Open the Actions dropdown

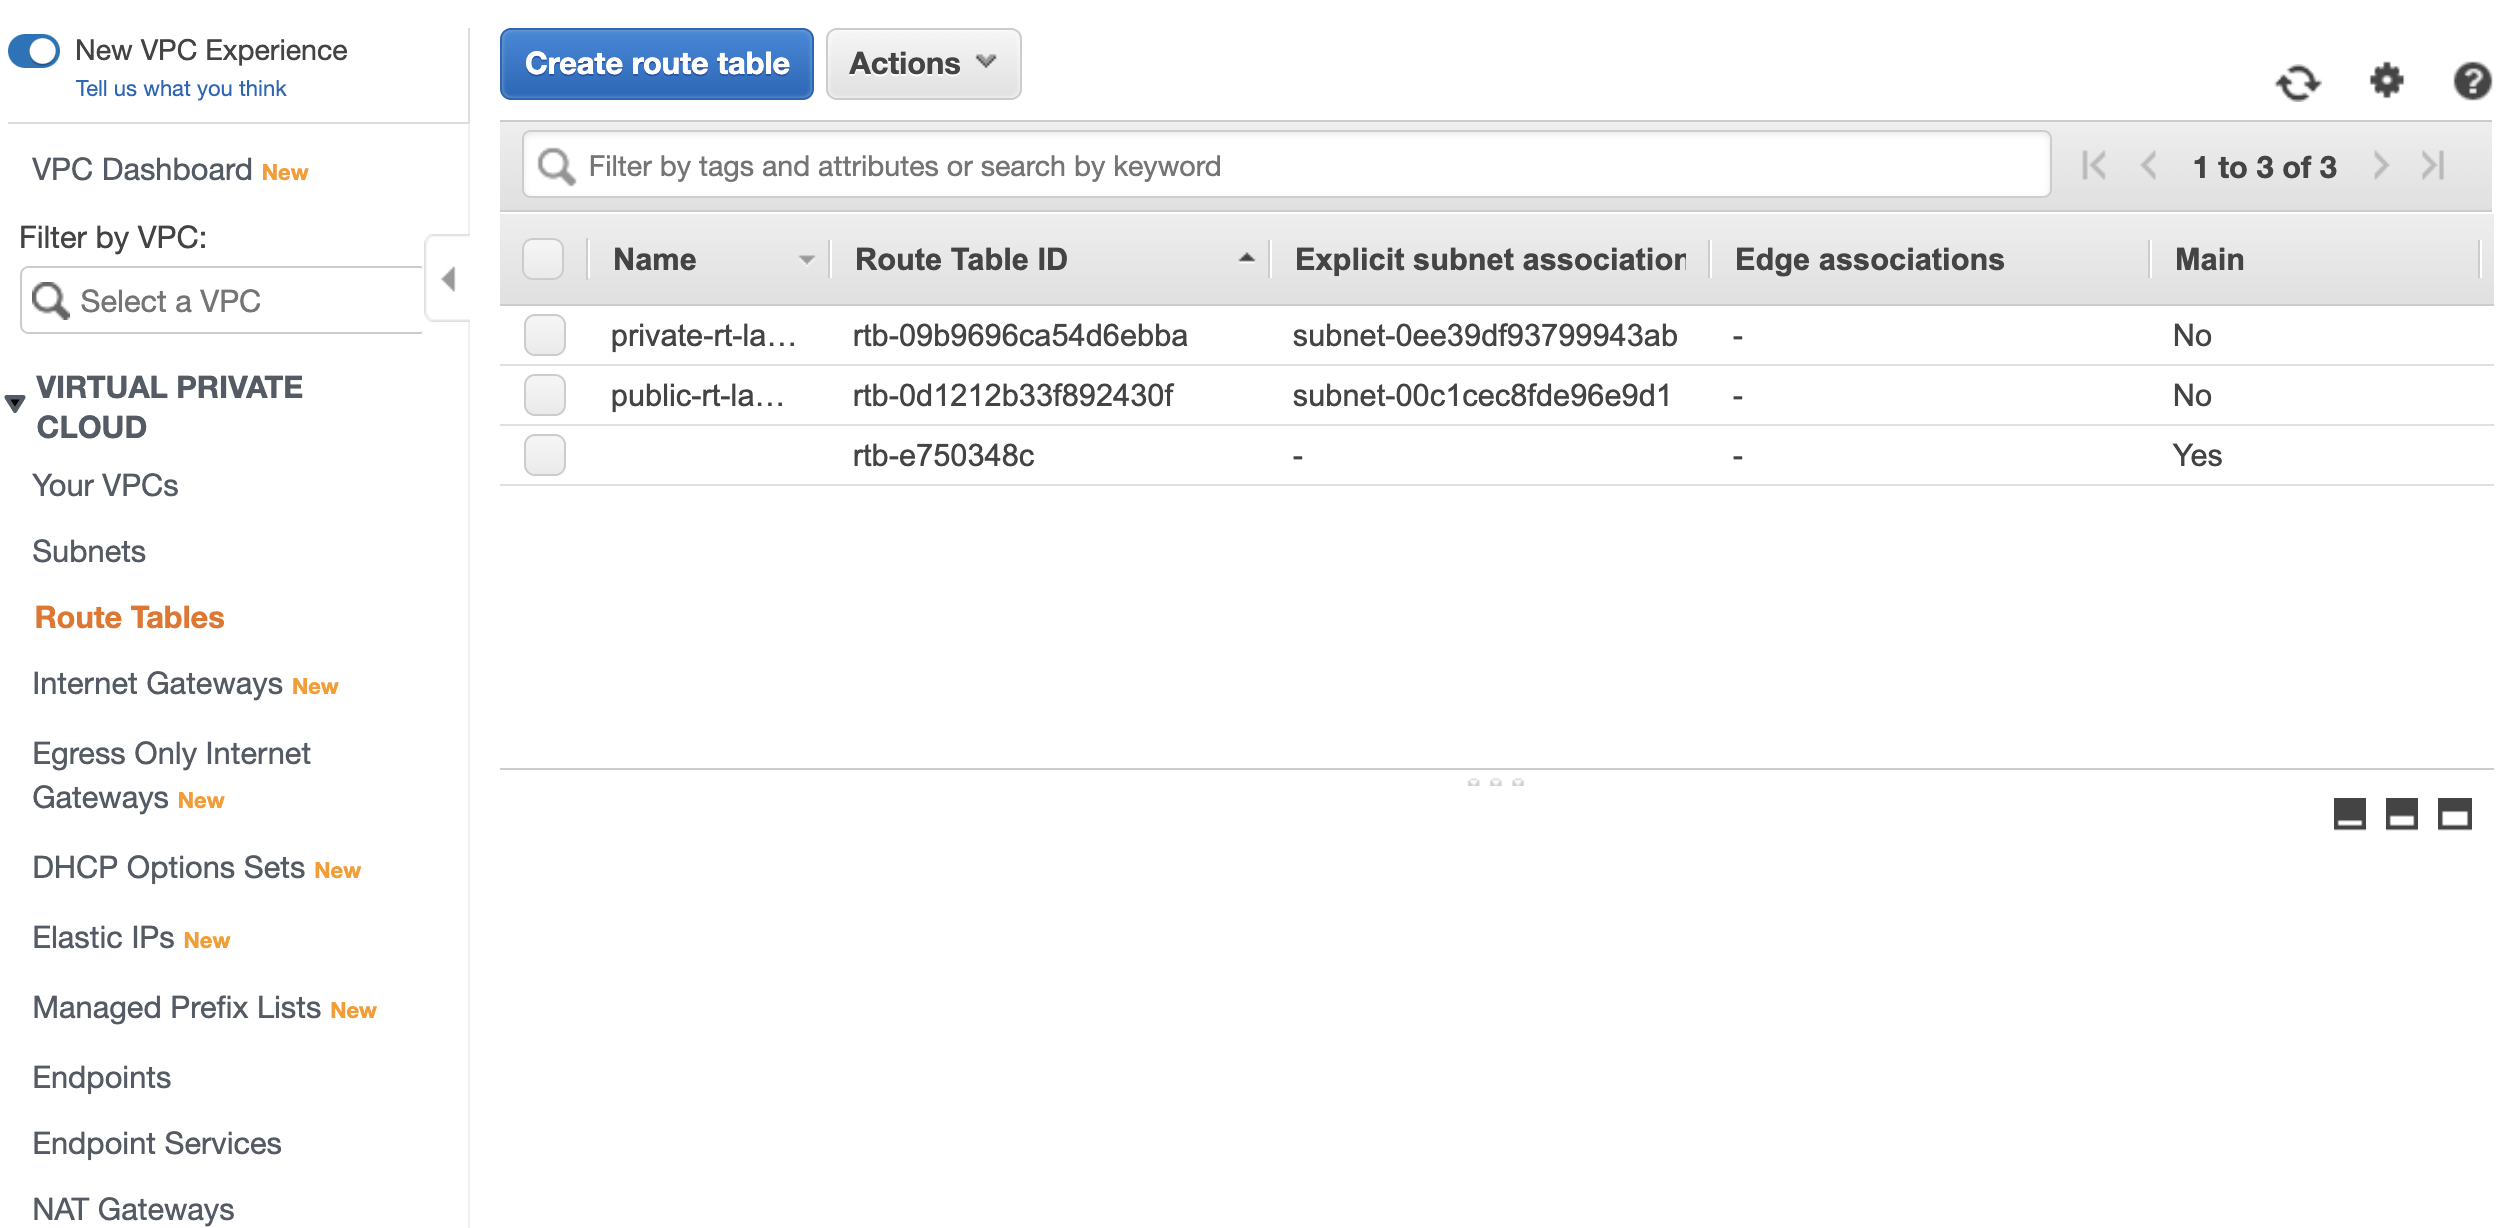[922, 64]
